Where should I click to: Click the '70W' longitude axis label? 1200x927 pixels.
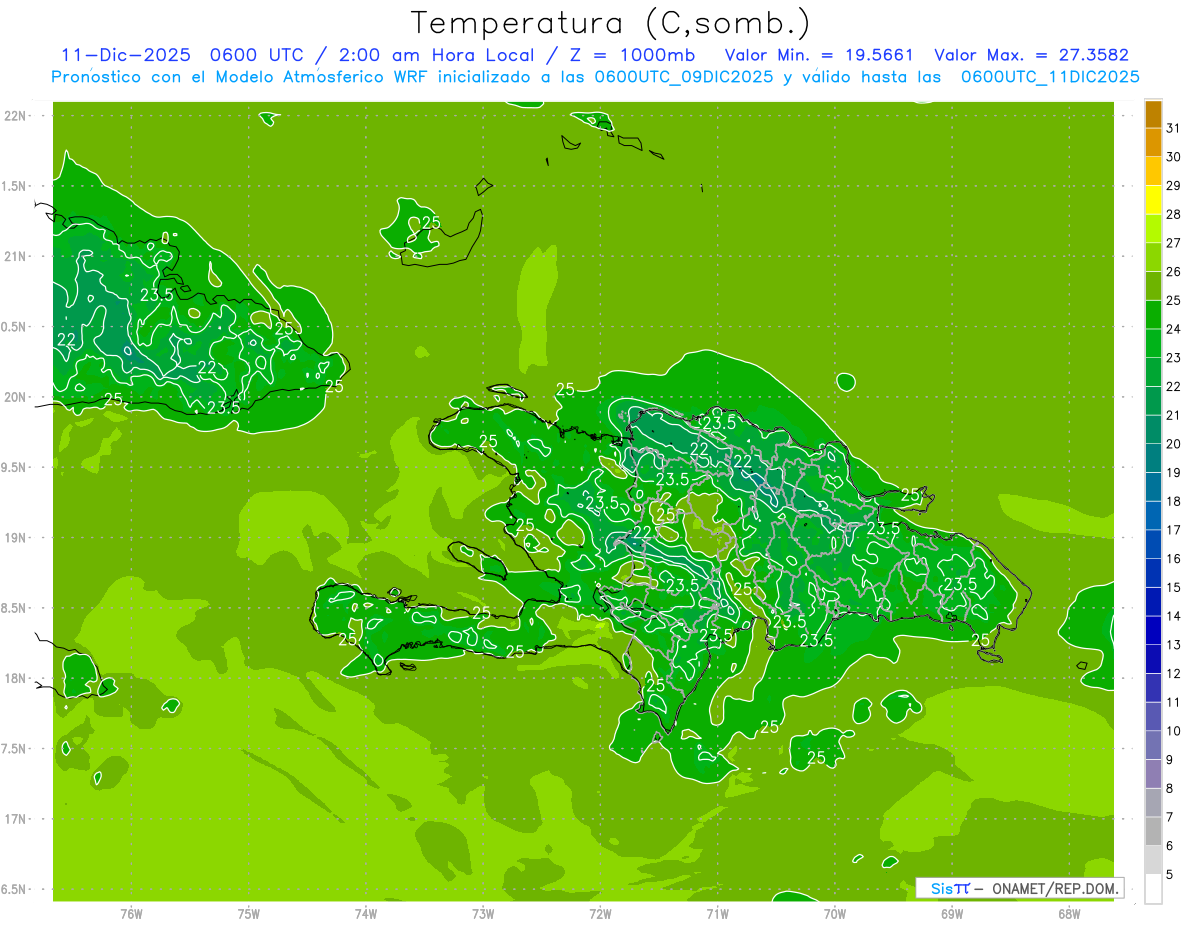click(835, 914)
